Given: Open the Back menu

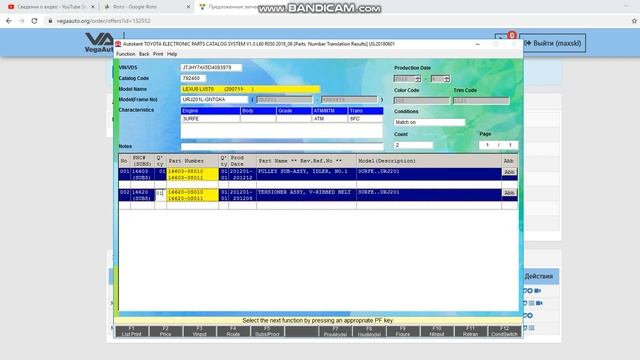Looking at the screenshot, I should tap(144, 54).
